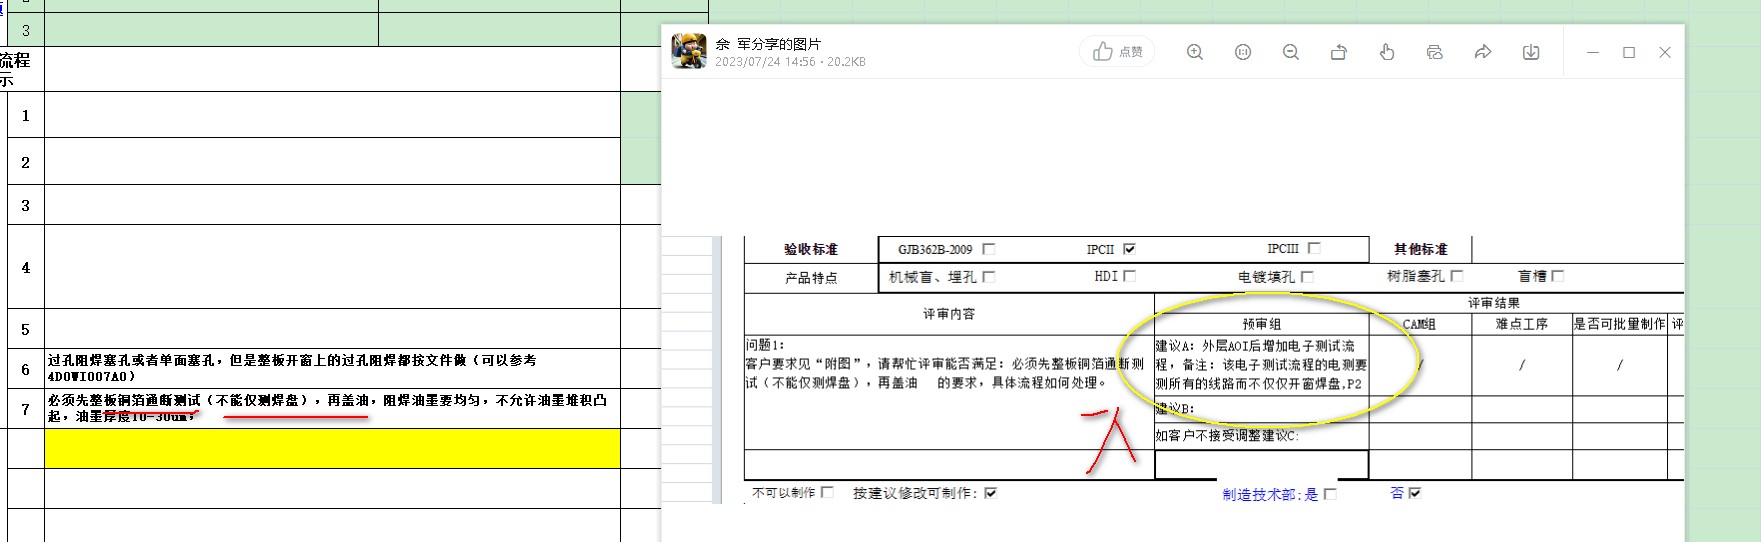Click the 其他标准 heading in the image

[1421, 250]
